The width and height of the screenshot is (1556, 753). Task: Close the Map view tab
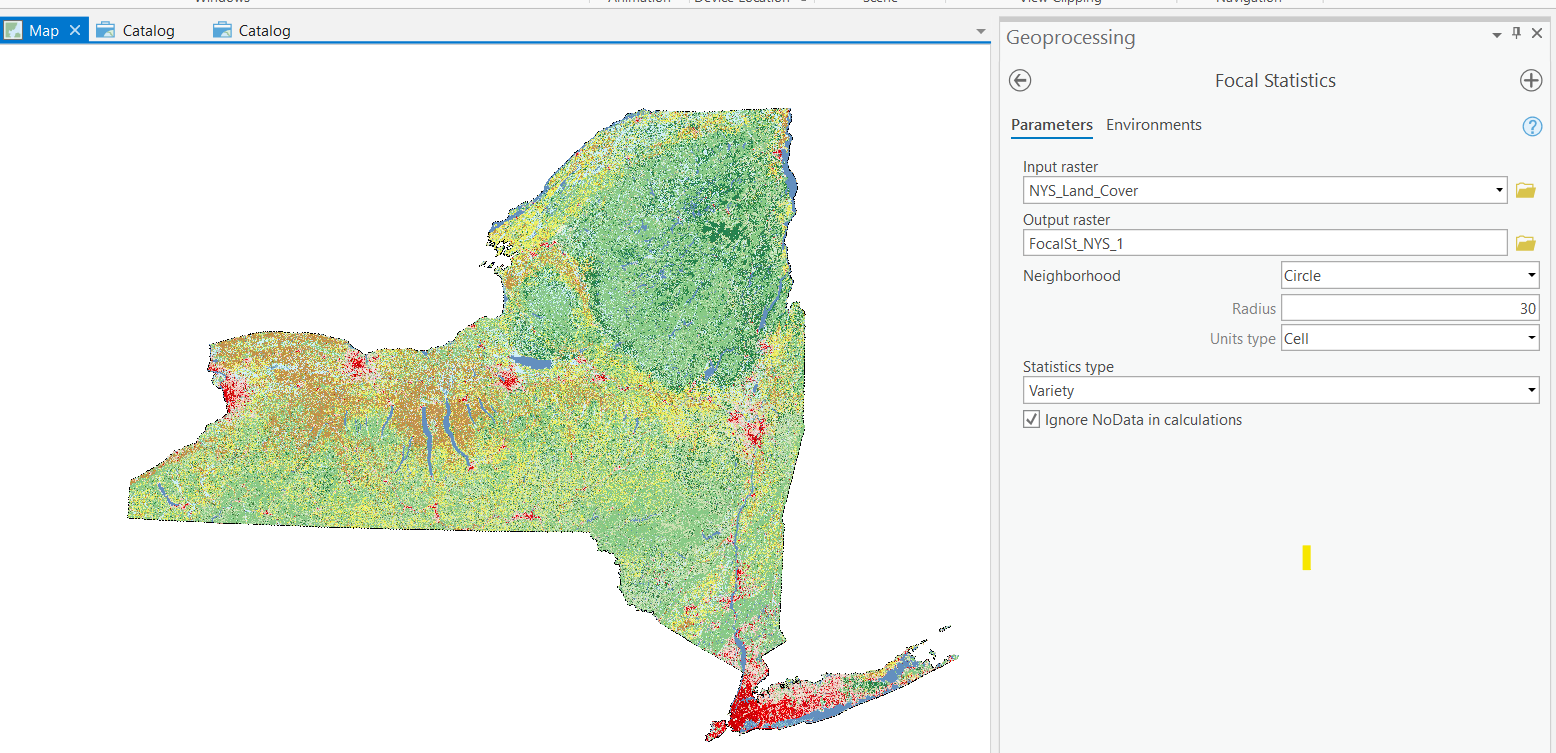pos(75,31)
